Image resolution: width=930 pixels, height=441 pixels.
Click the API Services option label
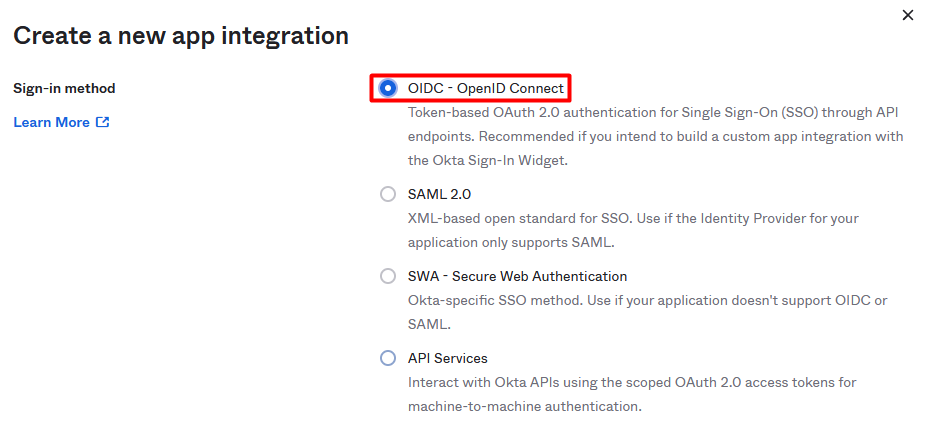click(x=448, y=358)
